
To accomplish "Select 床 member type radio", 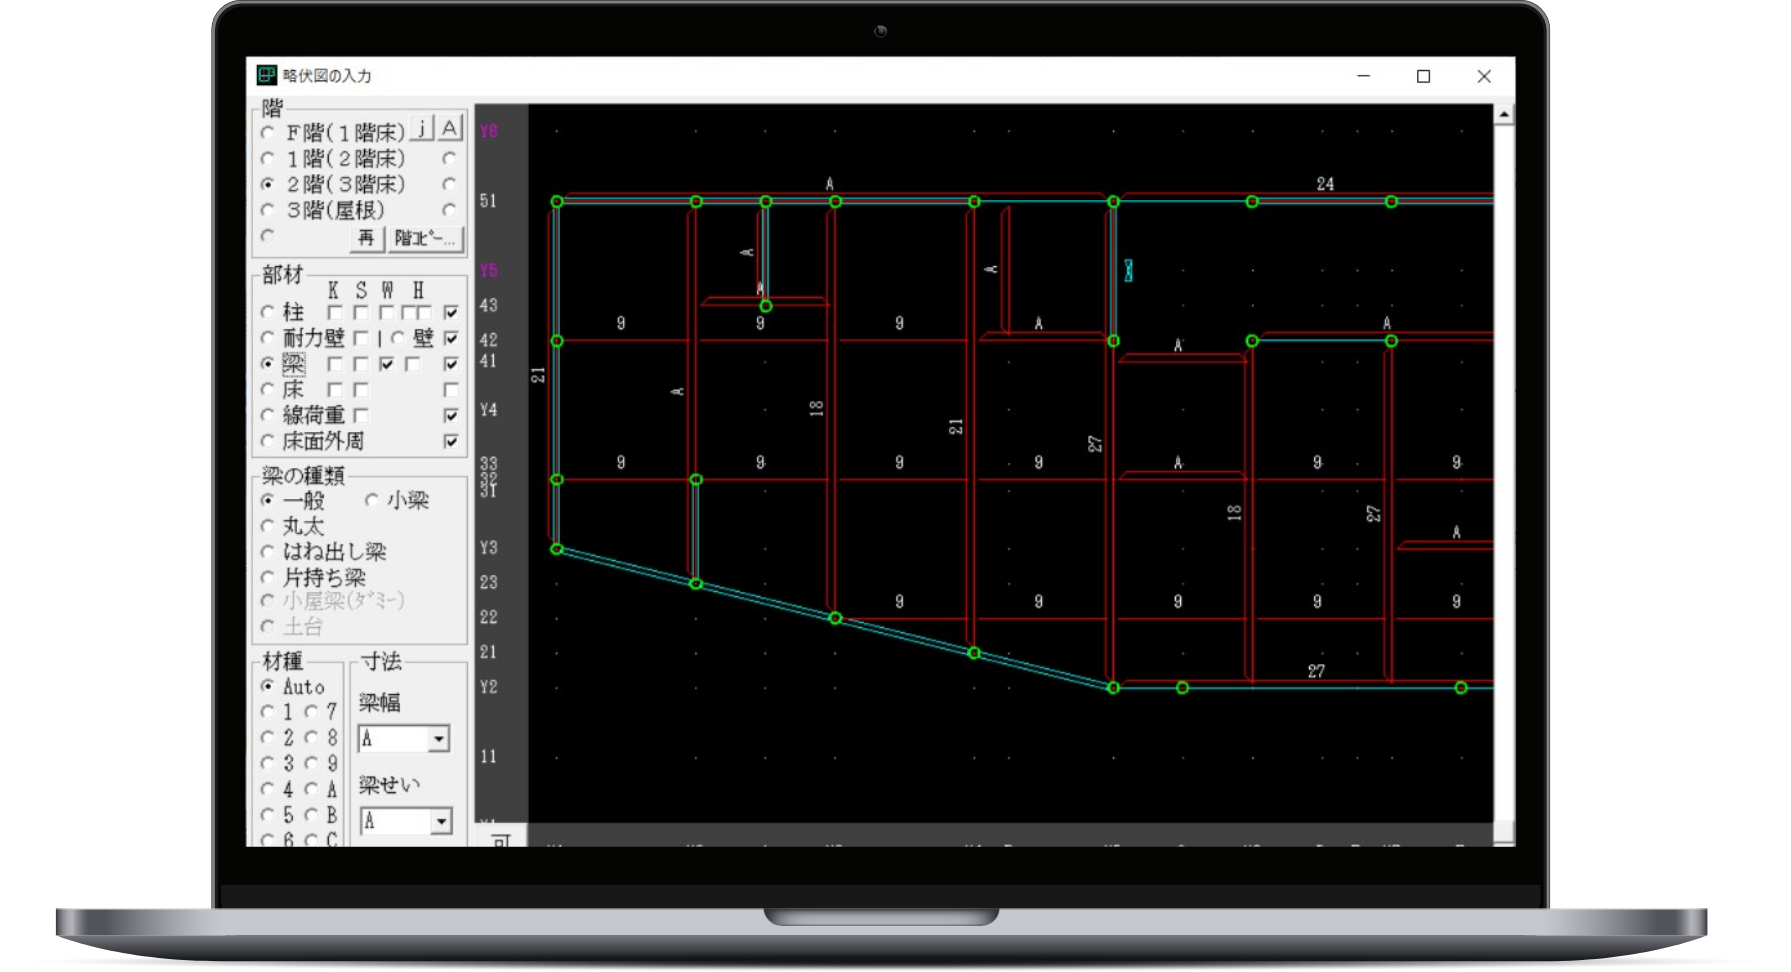I will coord(267,390).
